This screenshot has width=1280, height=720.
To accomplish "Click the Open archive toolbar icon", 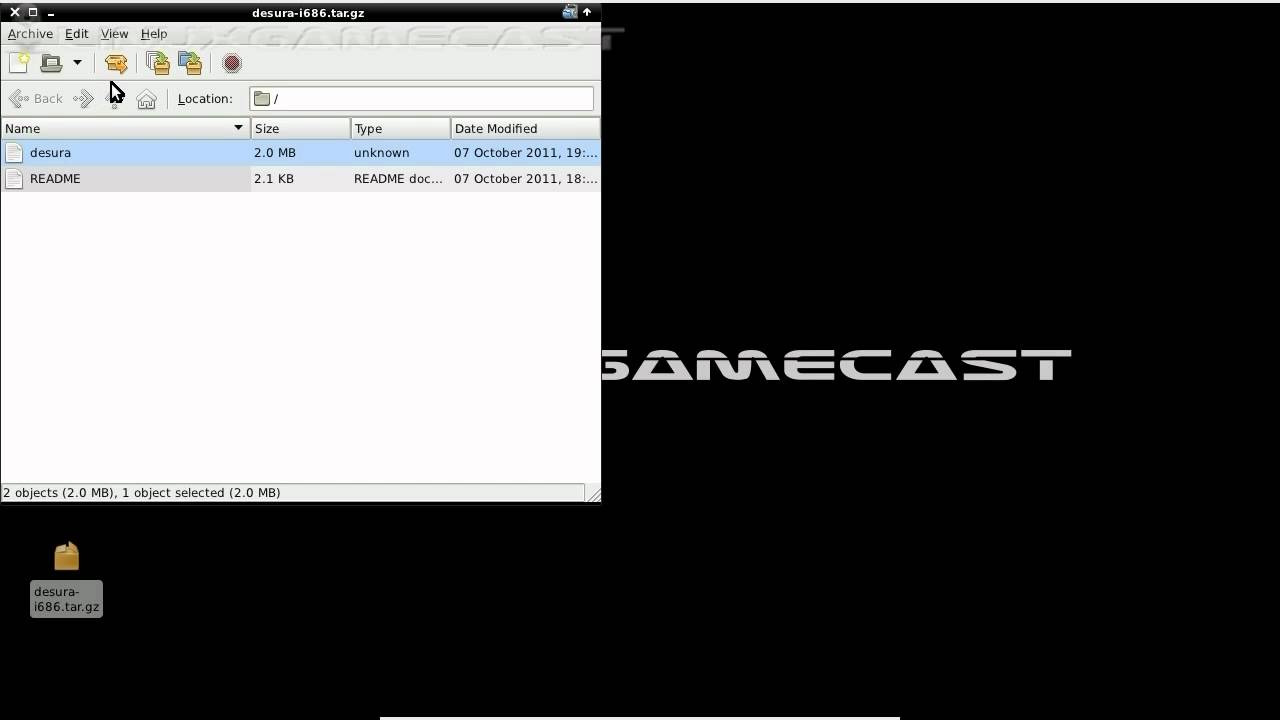I will point(51,63).
